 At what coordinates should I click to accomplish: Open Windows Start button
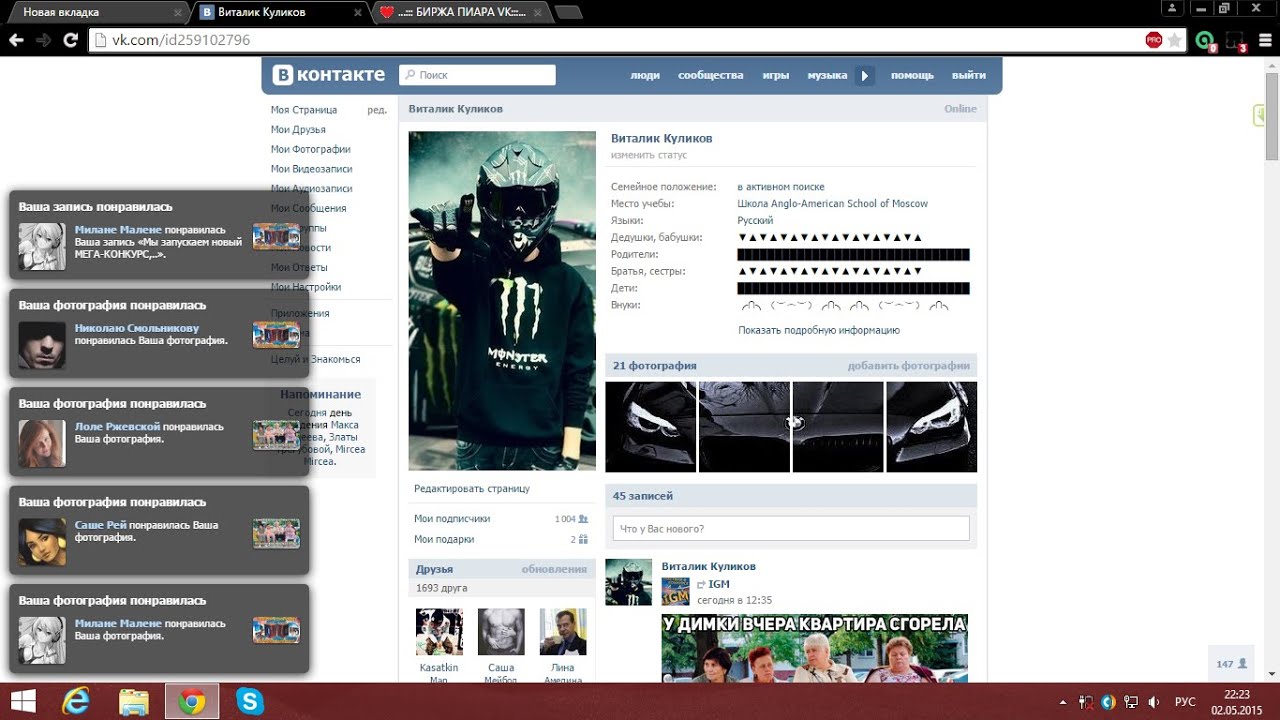click(23, 701)
